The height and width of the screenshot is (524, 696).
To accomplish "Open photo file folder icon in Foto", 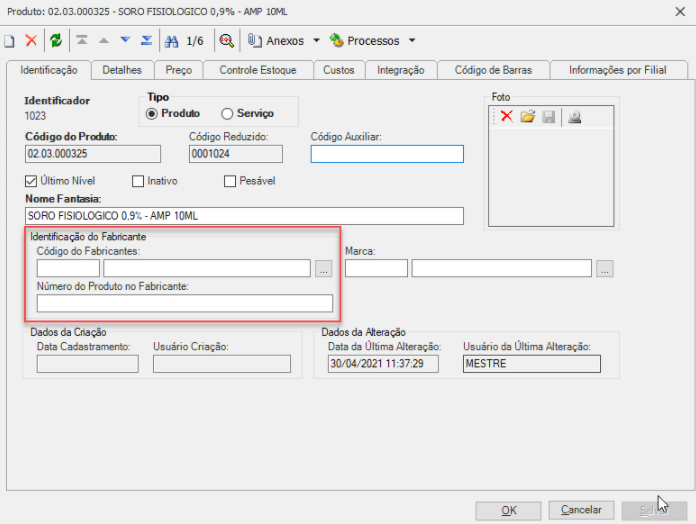I will [528, 117].
